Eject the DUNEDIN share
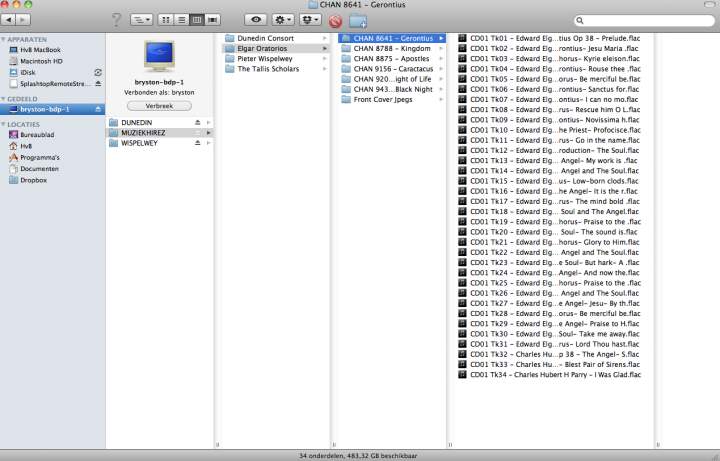Image resolution: width=720 pixels, height=461 pixels. (x=197, y=123)
